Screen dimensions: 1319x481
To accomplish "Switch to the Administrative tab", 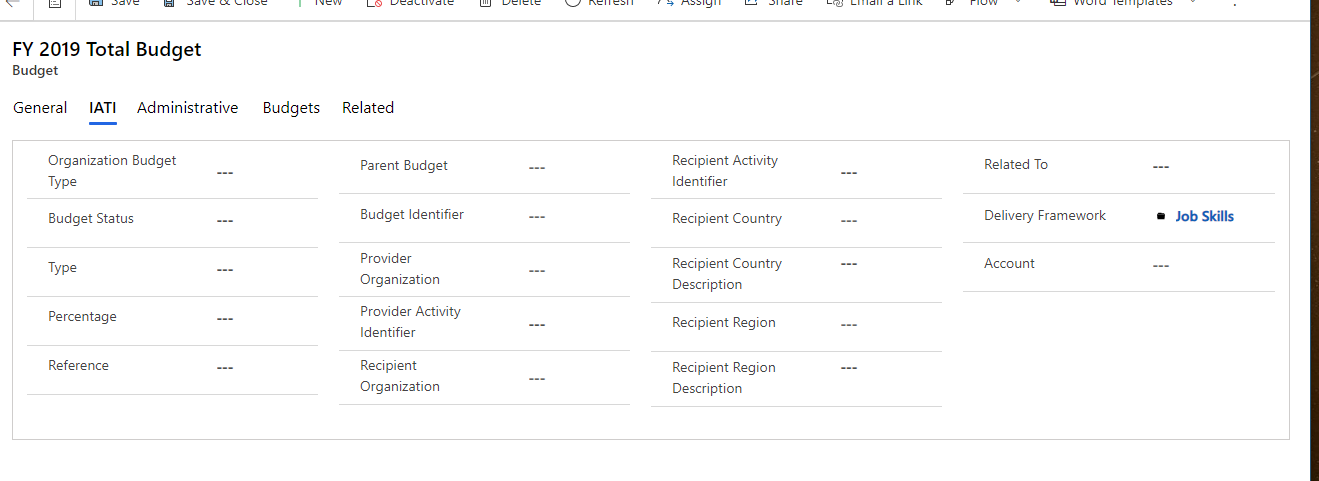I will coord(188,108).
